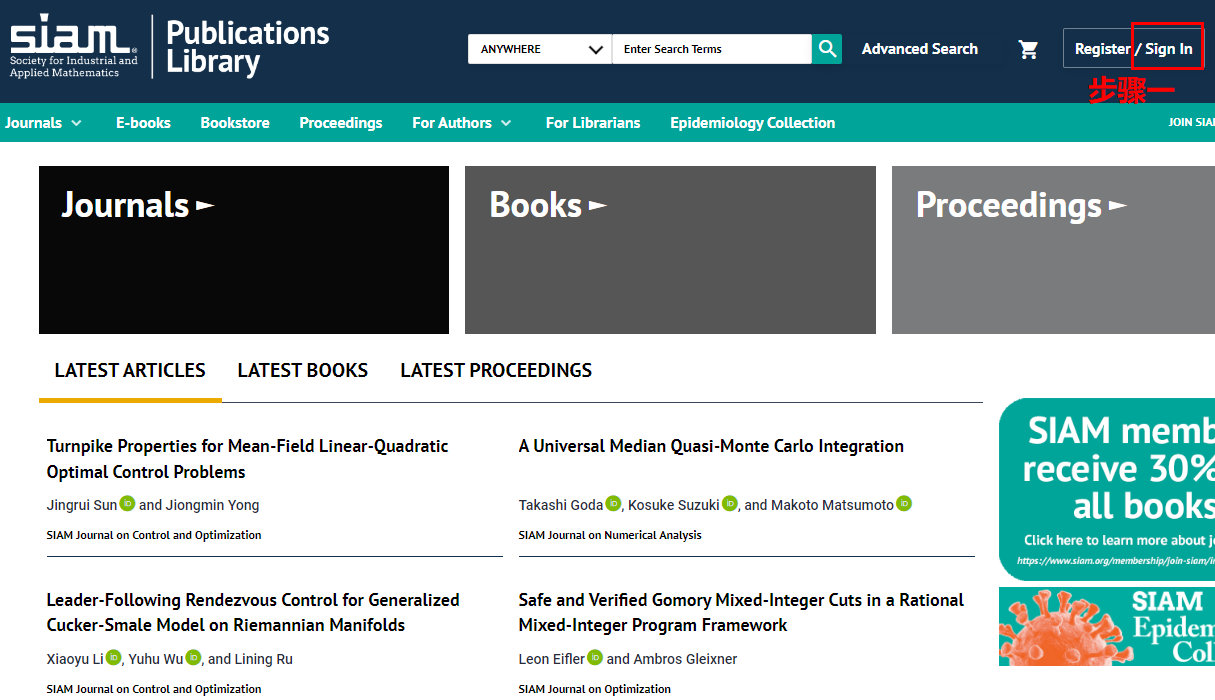Click the magnifier search button
This screenshot has width=1215, height=700.
[x=827, y=49]
